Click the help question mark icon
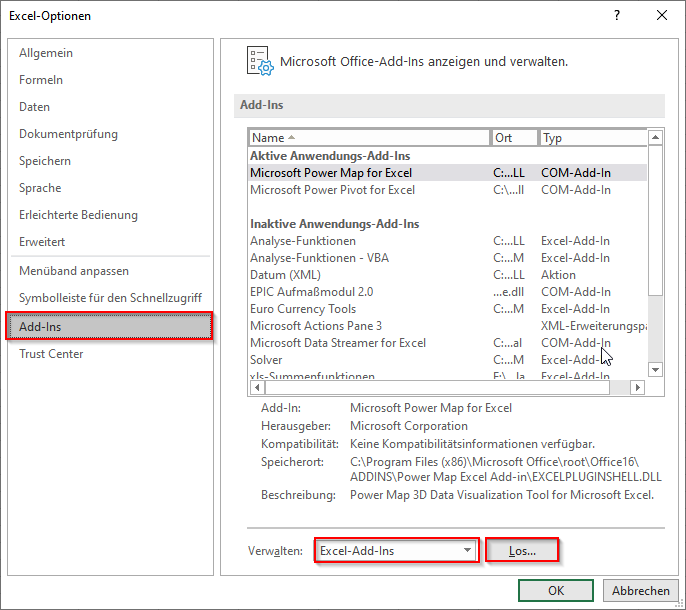Viewport: 686px width, 610px height. tap(617, 16)
